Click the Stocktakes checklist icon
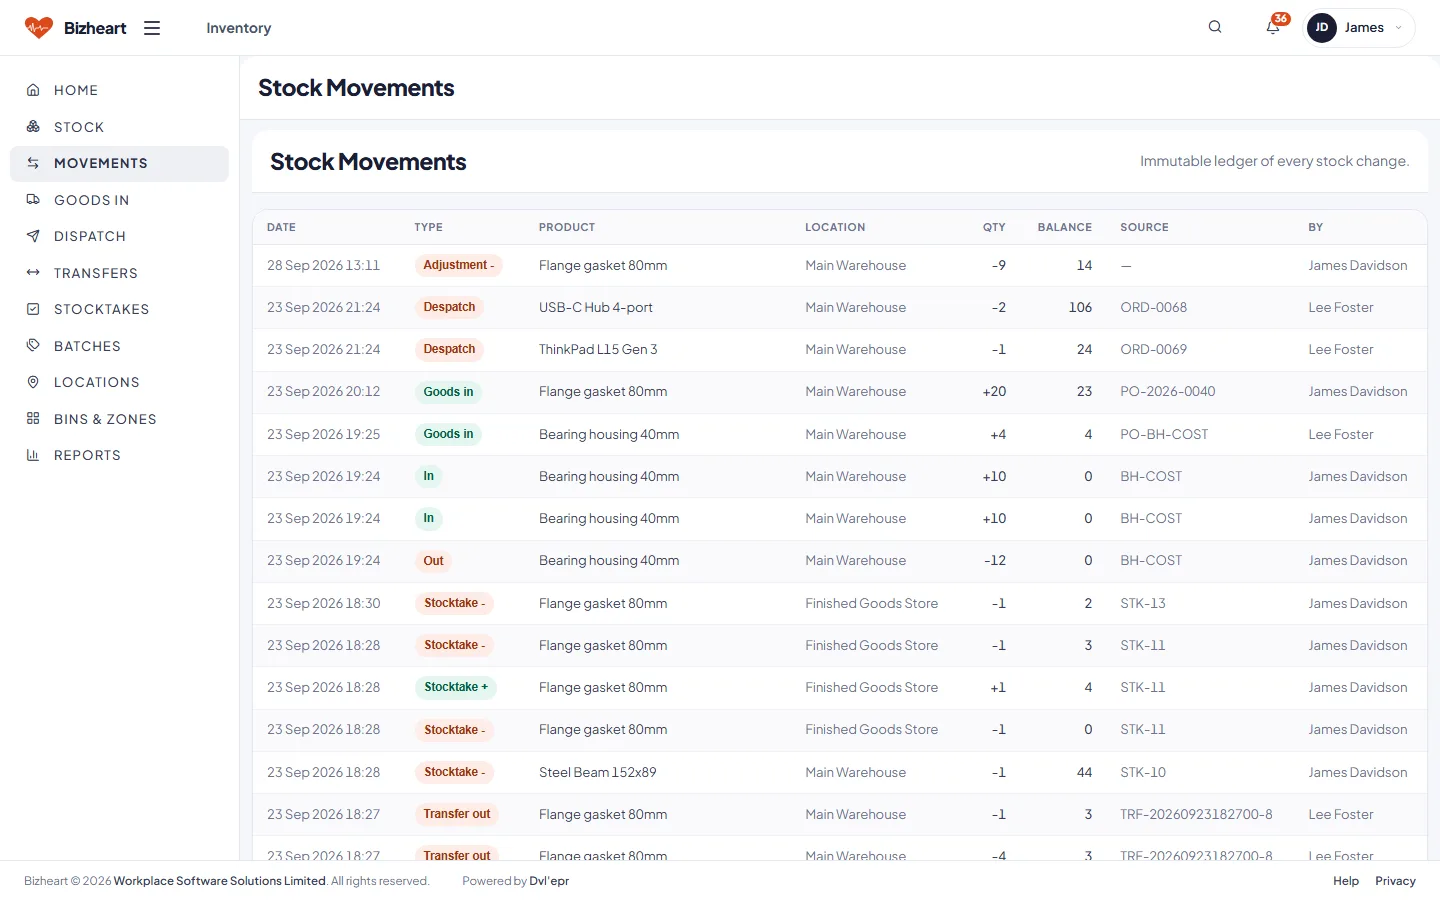This screenshot has width=1440, height=900. (33, 309)
